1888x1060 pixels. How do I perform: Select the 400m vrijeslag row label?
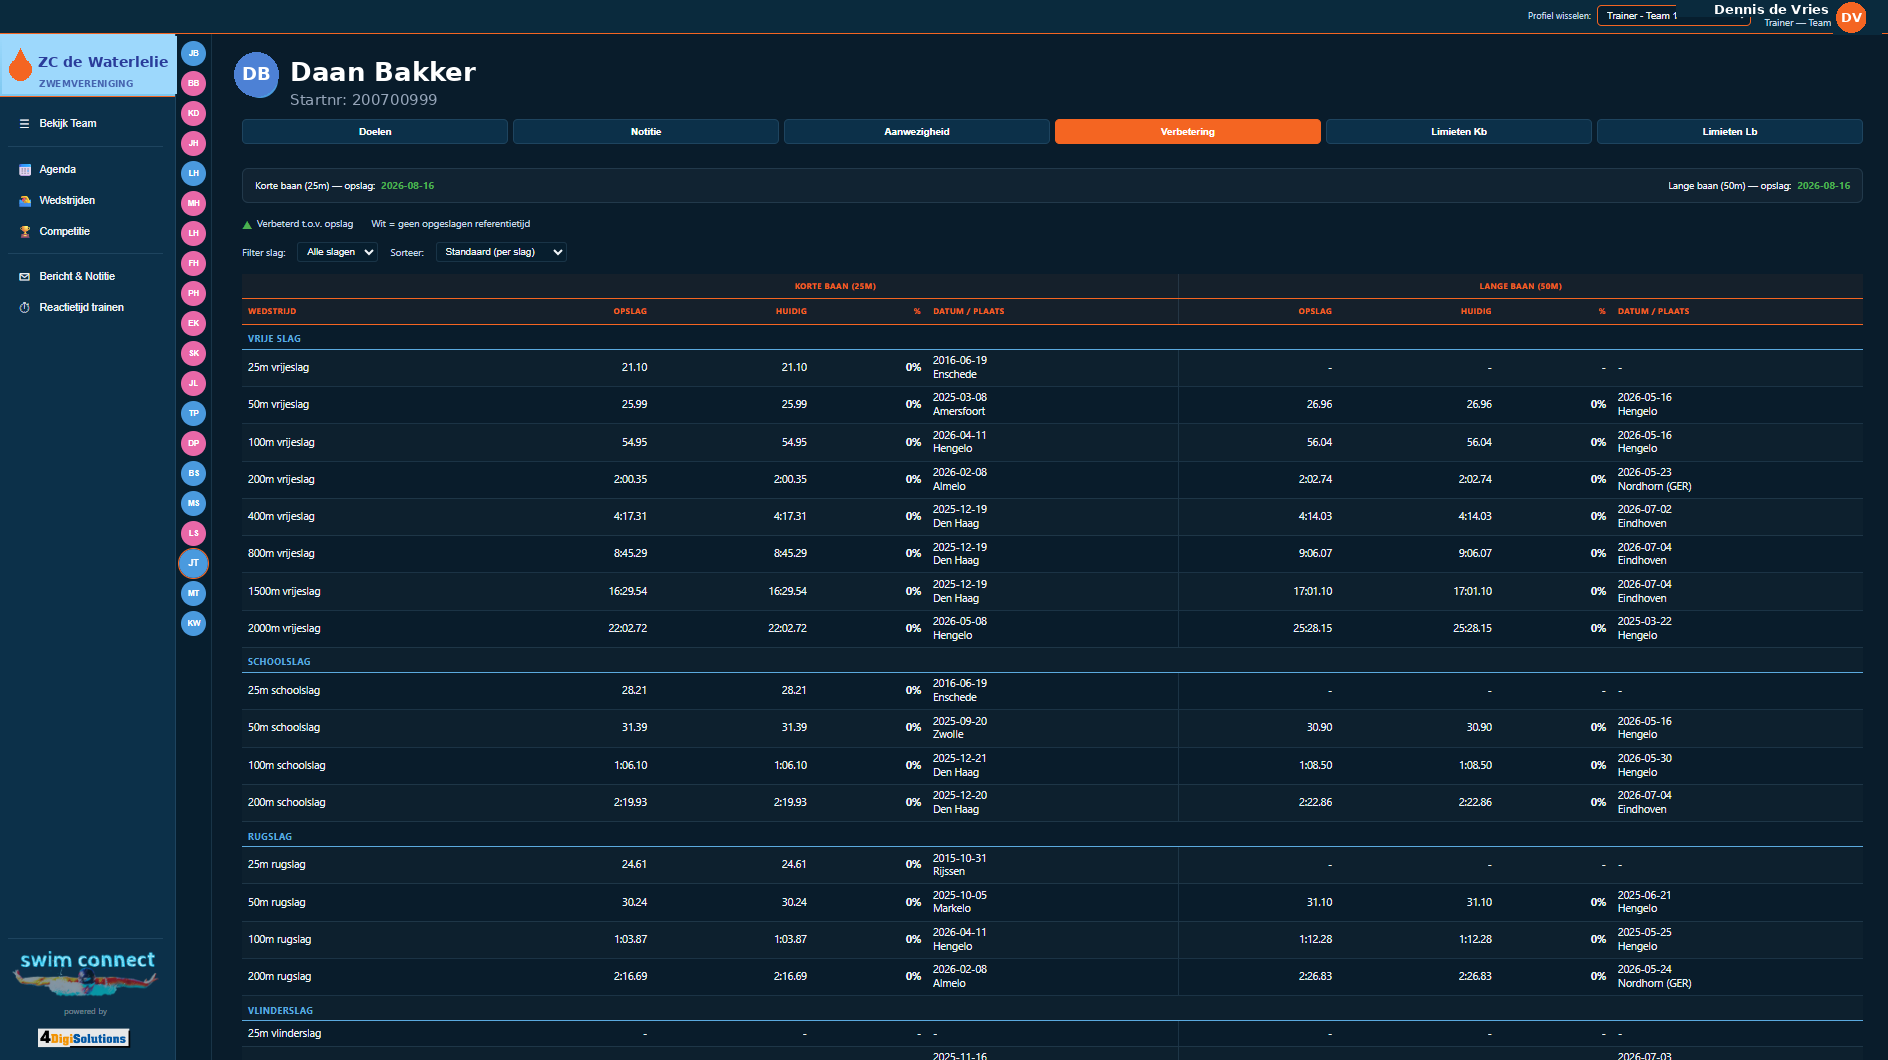pos(281,517)
